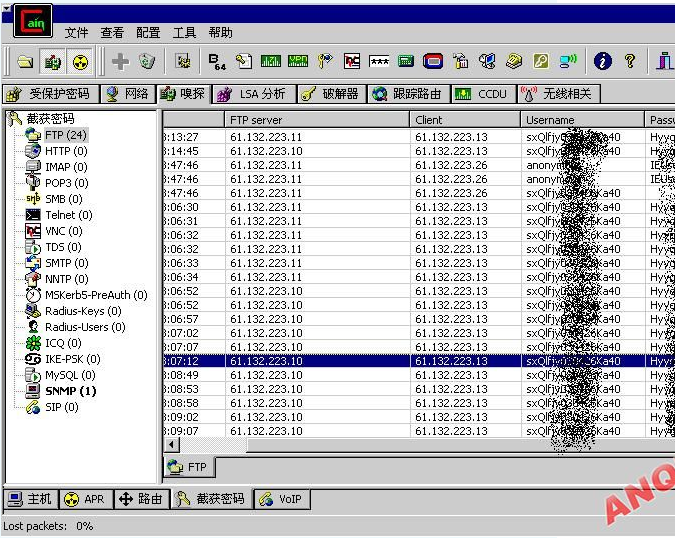Viewport: 675px width, 538px height.
Task: Select FTP (24) in the password tree
Action: tap(66, 135)
